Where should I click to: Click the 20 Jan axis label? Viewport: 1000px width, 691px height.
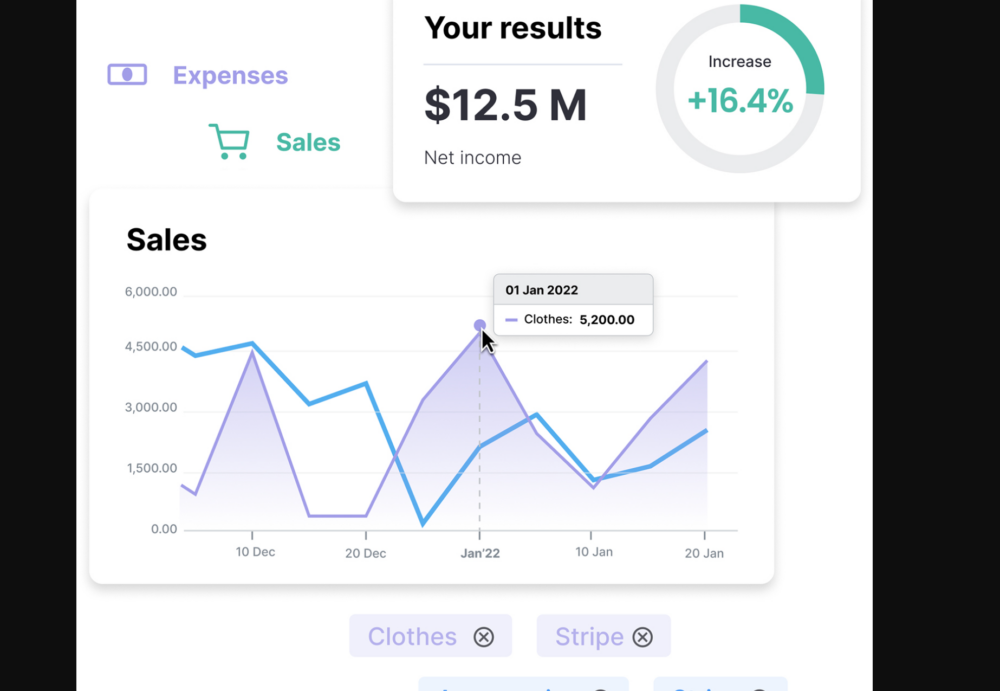703,553
